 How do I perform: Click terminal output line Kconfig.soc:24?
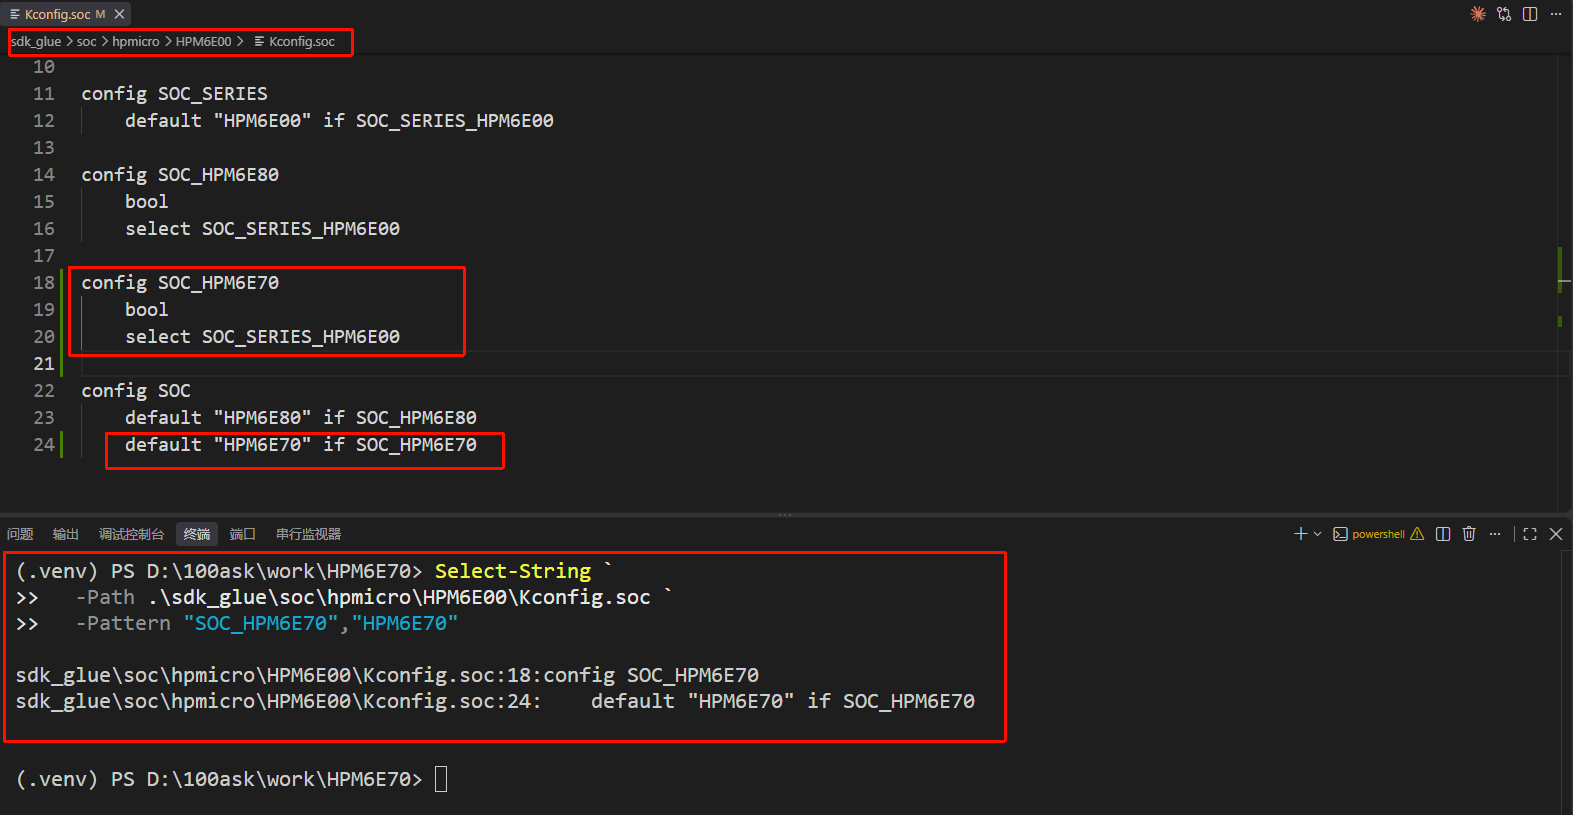[x=495, y=701]
